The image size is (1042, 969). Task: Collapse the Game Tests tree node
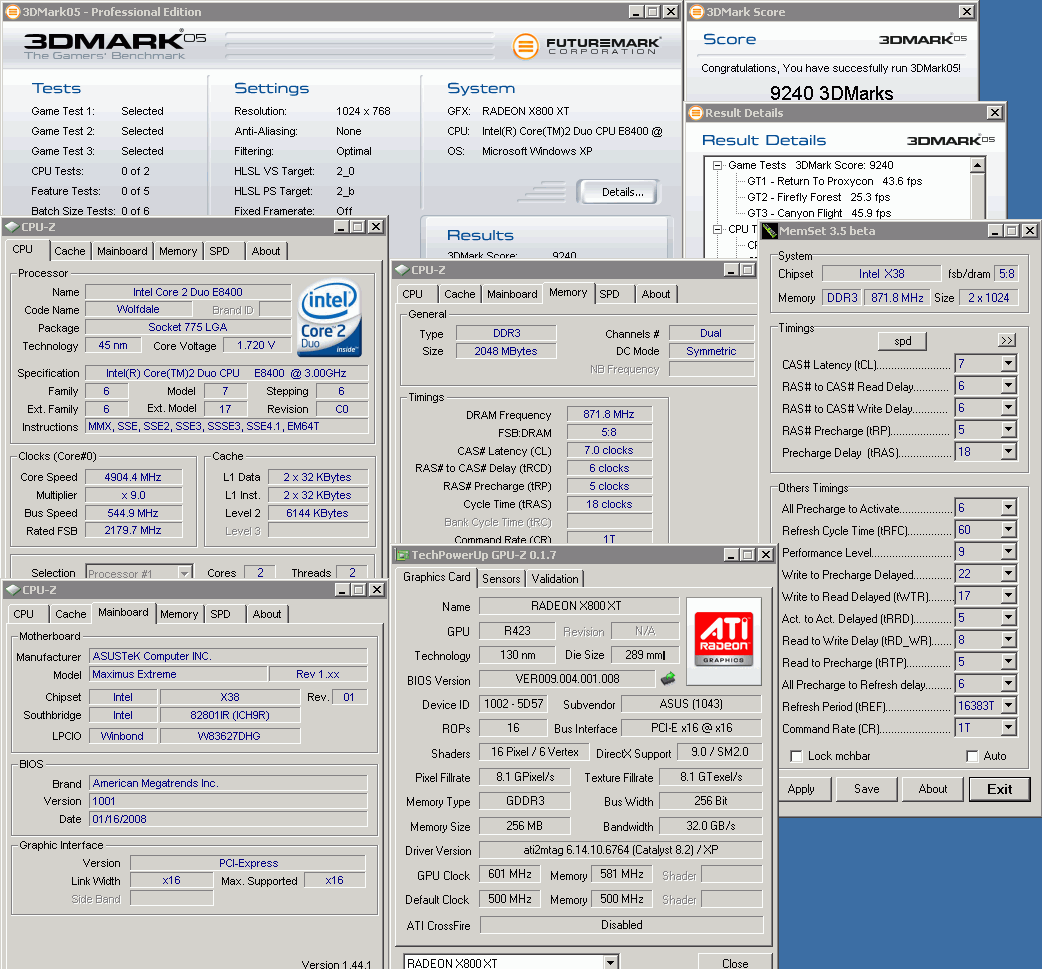(718, 165)
